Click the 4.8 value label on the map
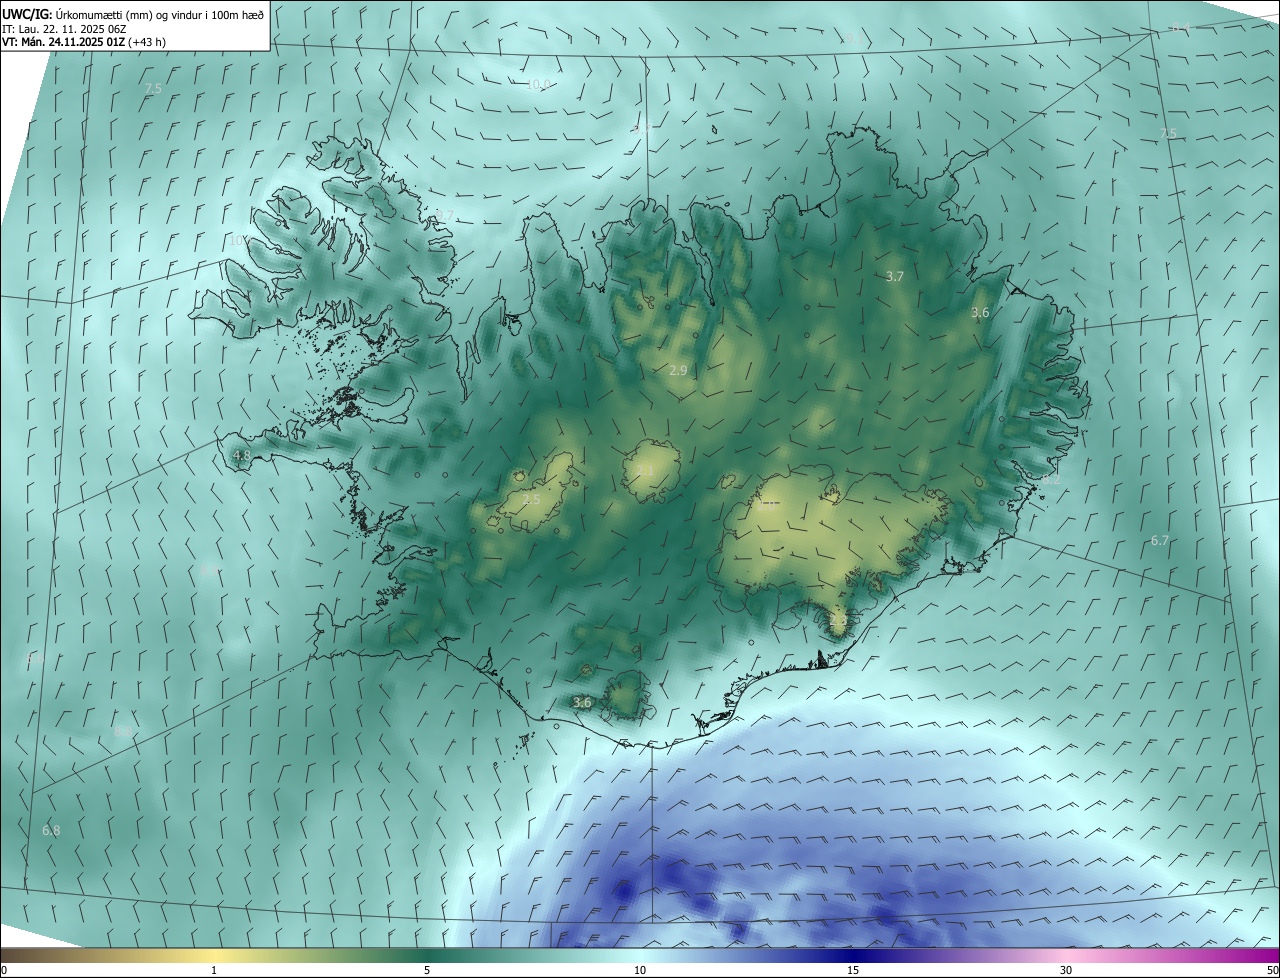1280x978 pixels. pos(242,455)
